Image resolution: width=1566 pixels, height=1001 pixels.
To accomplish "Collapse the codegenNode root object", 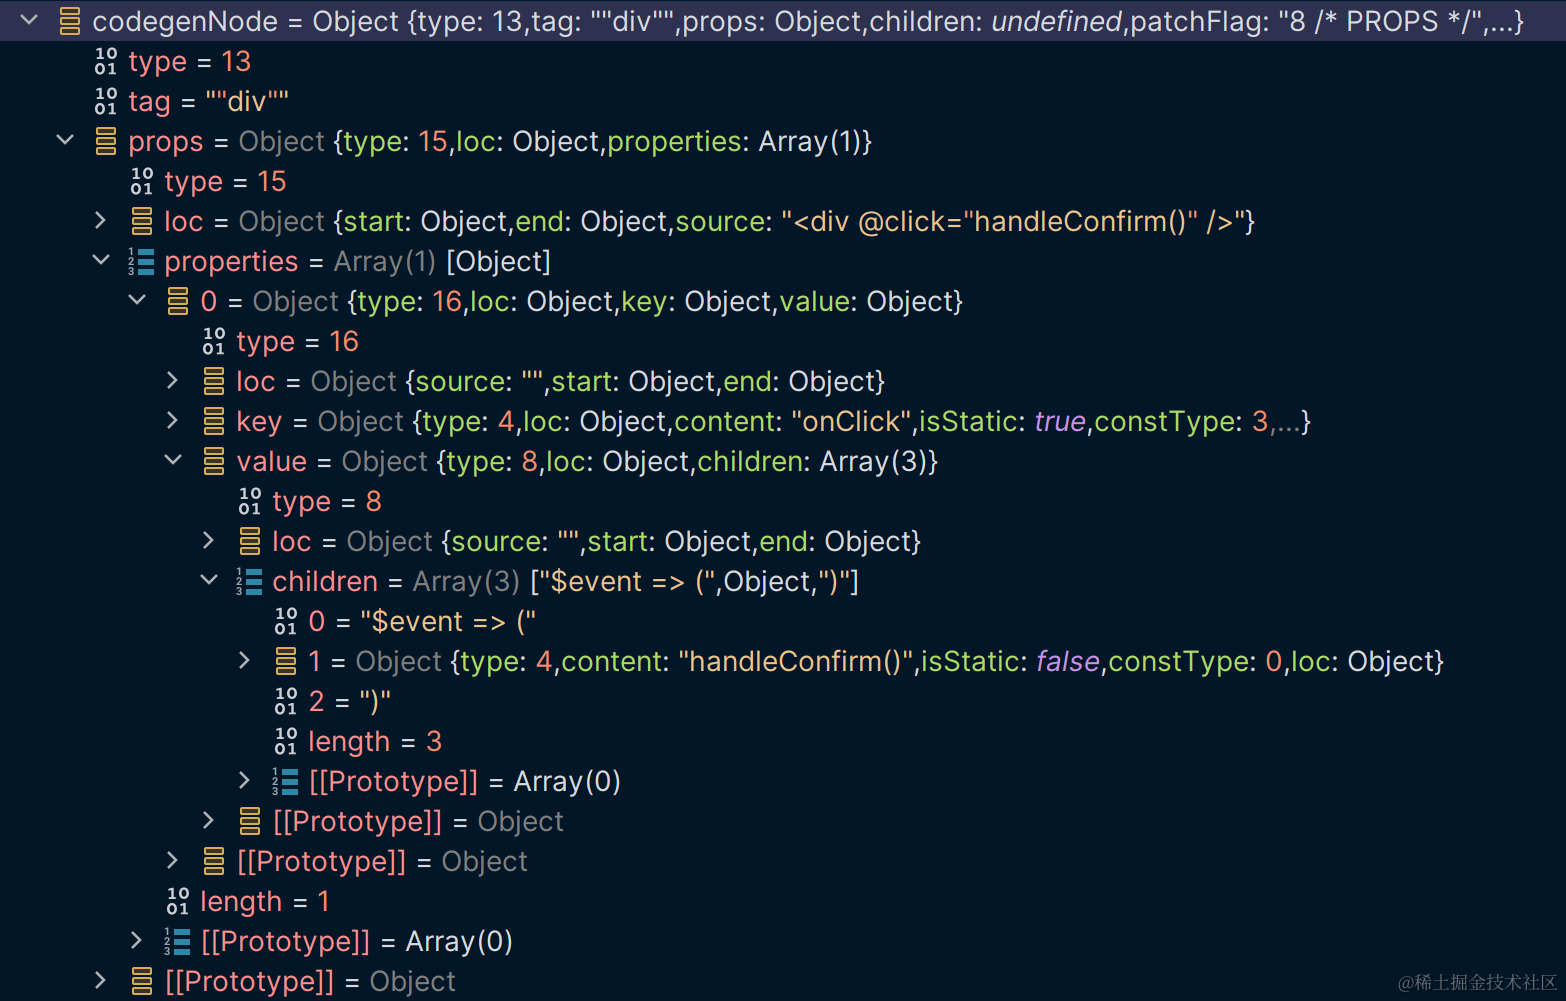I will coord(28,20).
